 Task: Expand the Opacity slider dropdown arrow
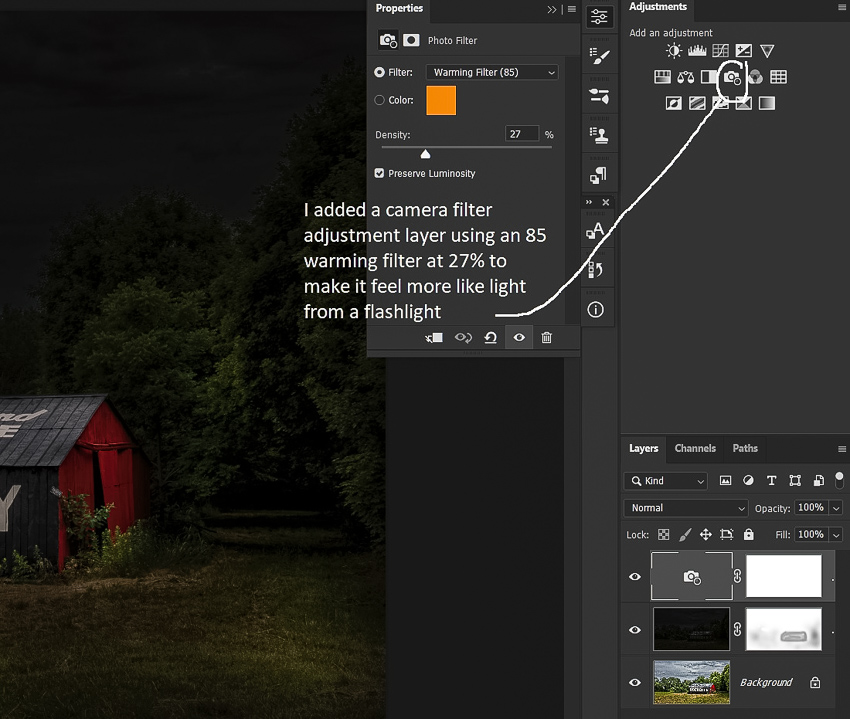click(x=836, y=508)
